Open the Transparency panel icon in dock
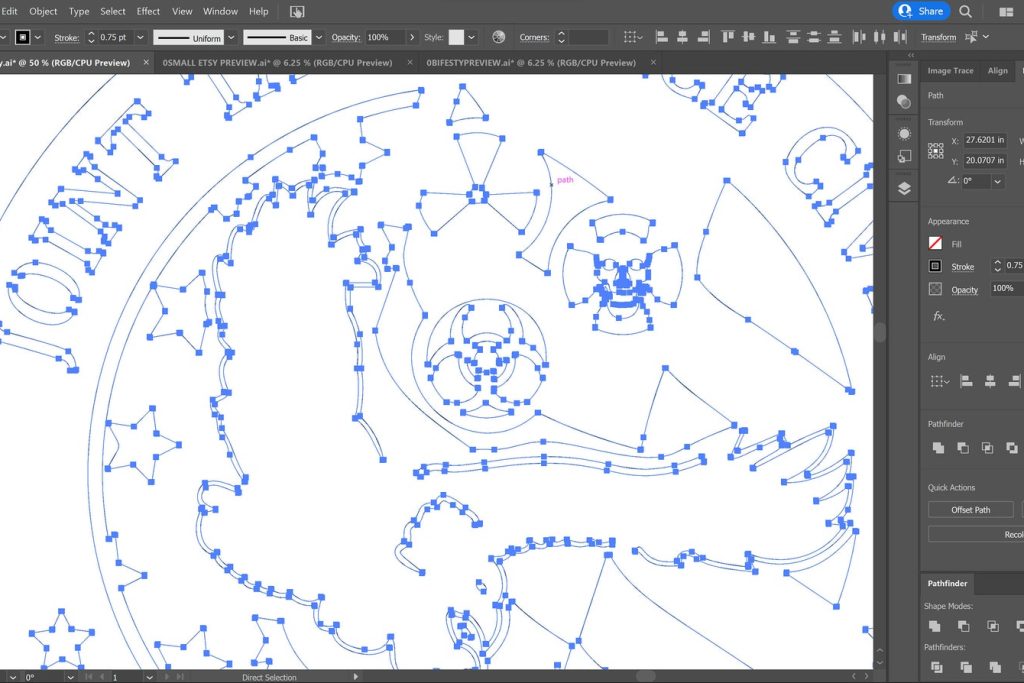Image resolution: width=1024 pixels, height=683 pixels. 904,101
